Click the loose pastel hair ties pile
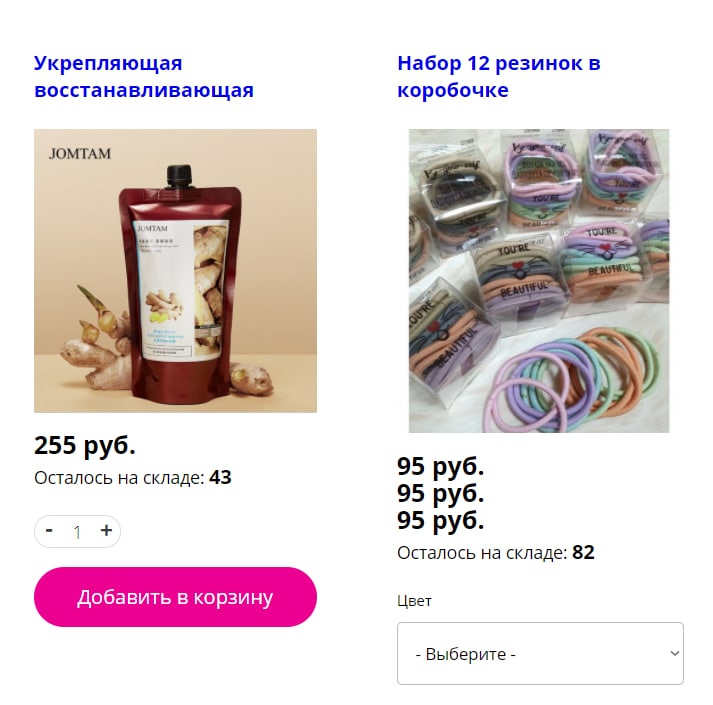This screenshot has width=713, height=705. (x=573, y=380)
